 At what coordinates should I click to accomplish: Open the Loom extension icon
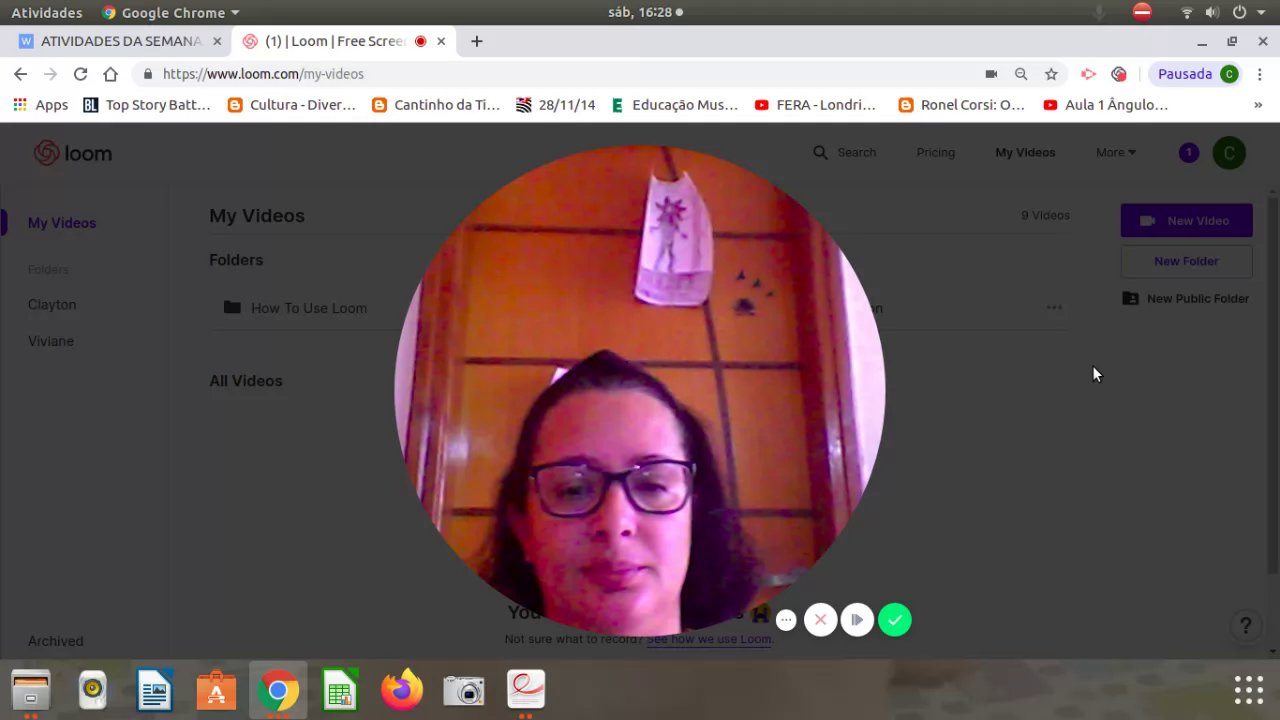click(1119, 74)
